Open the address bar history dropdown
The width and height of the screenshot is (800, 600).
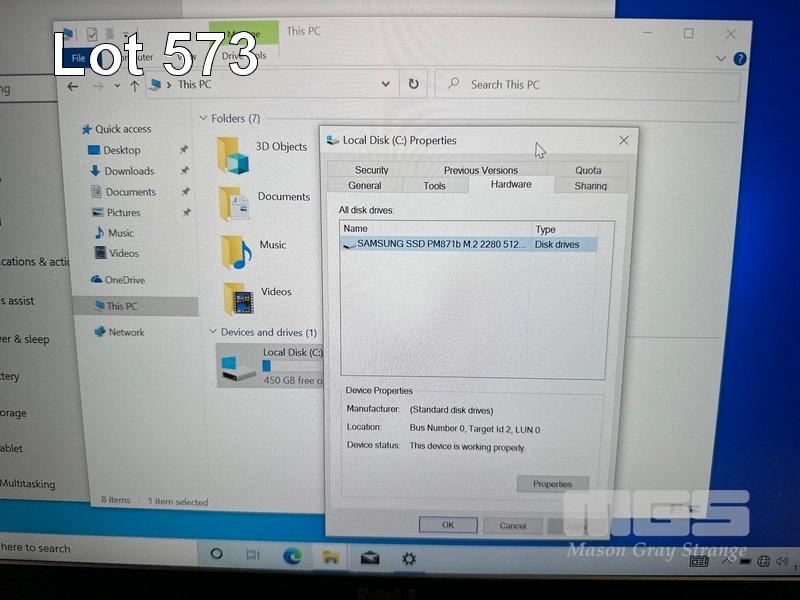pos(388,84)
